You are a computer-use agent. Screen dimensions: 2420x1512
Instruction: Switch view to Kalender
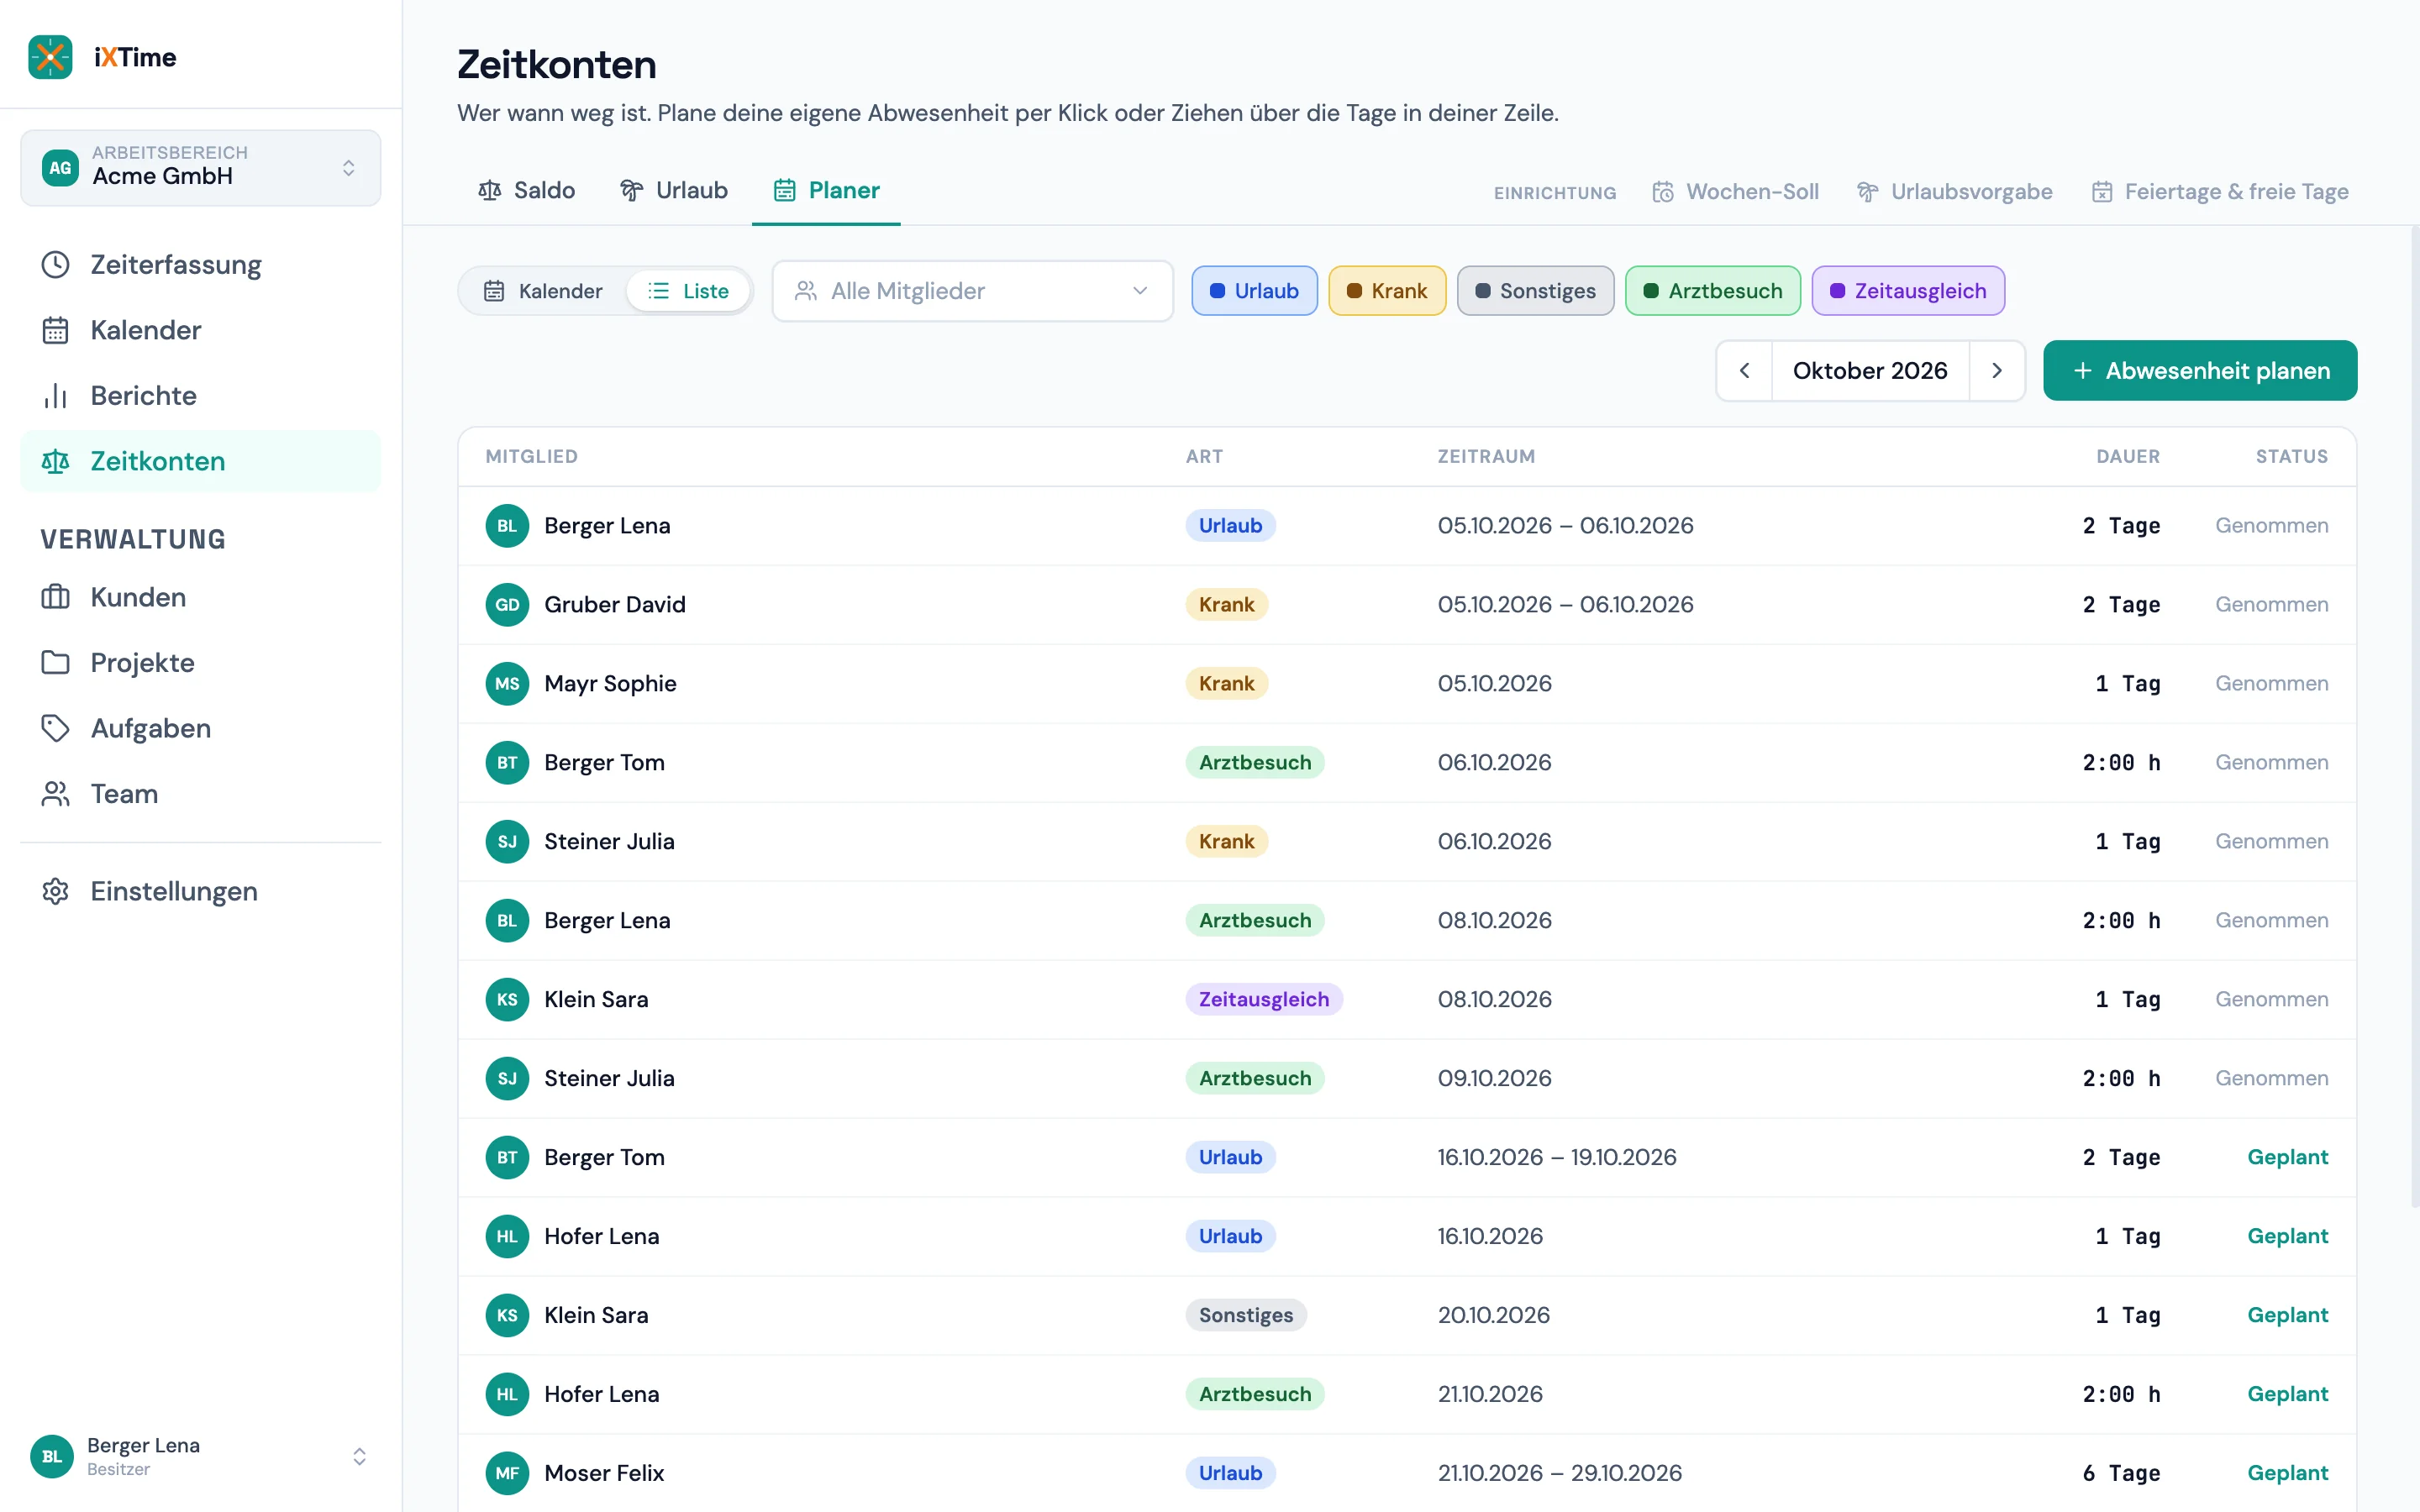[x=543, y=291]
